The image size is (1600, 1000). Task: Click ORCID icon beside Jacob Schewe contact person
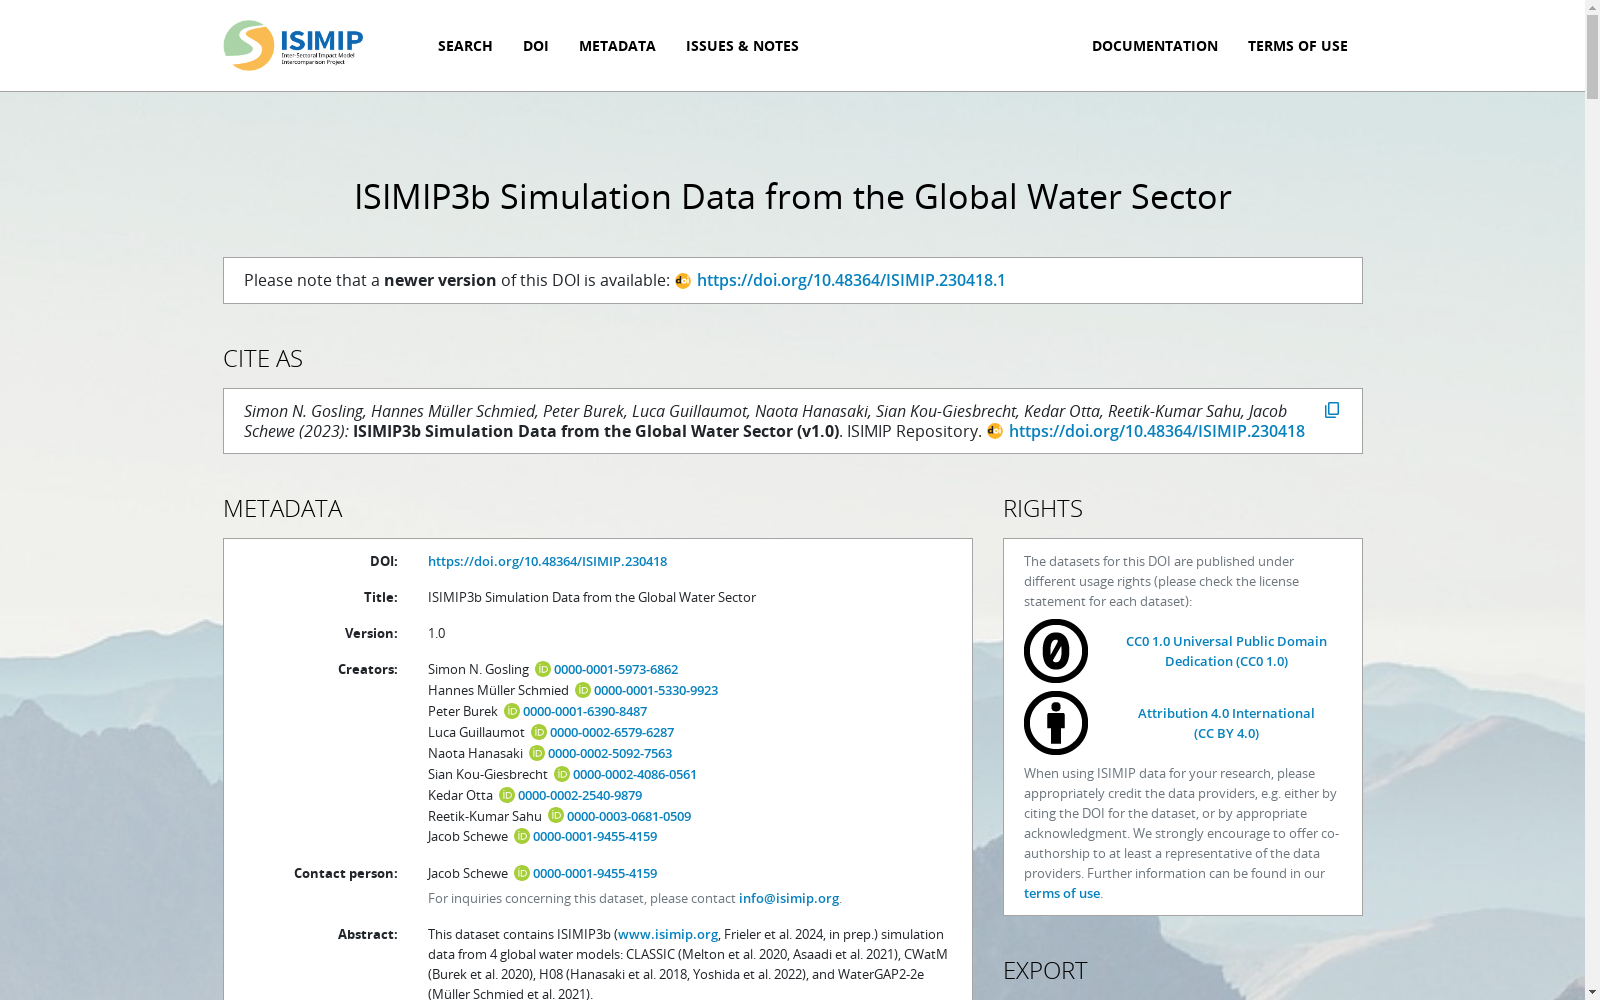tap(521, 873)
